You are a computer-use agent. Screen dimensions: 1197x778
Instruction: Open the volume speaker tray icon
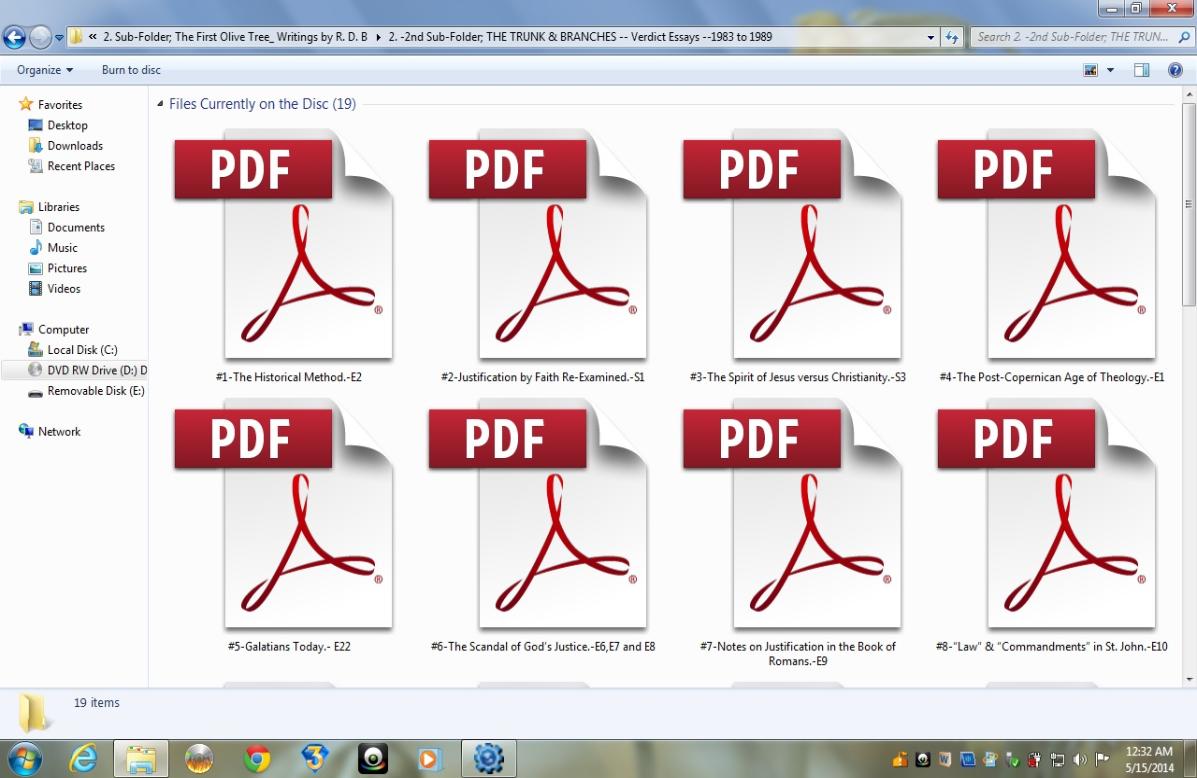click(1079, 760)
